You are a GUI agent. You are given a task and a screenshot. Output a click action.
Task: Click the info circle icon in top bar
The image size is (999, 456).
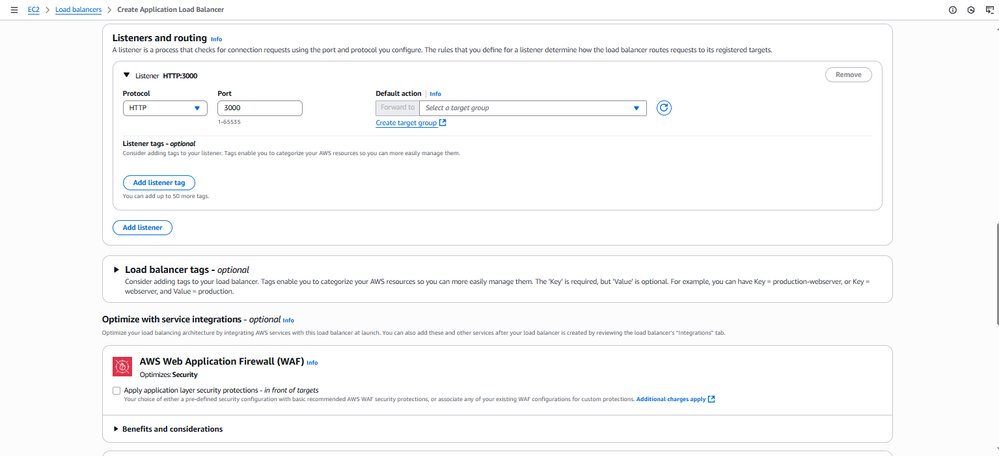(952, 9)
